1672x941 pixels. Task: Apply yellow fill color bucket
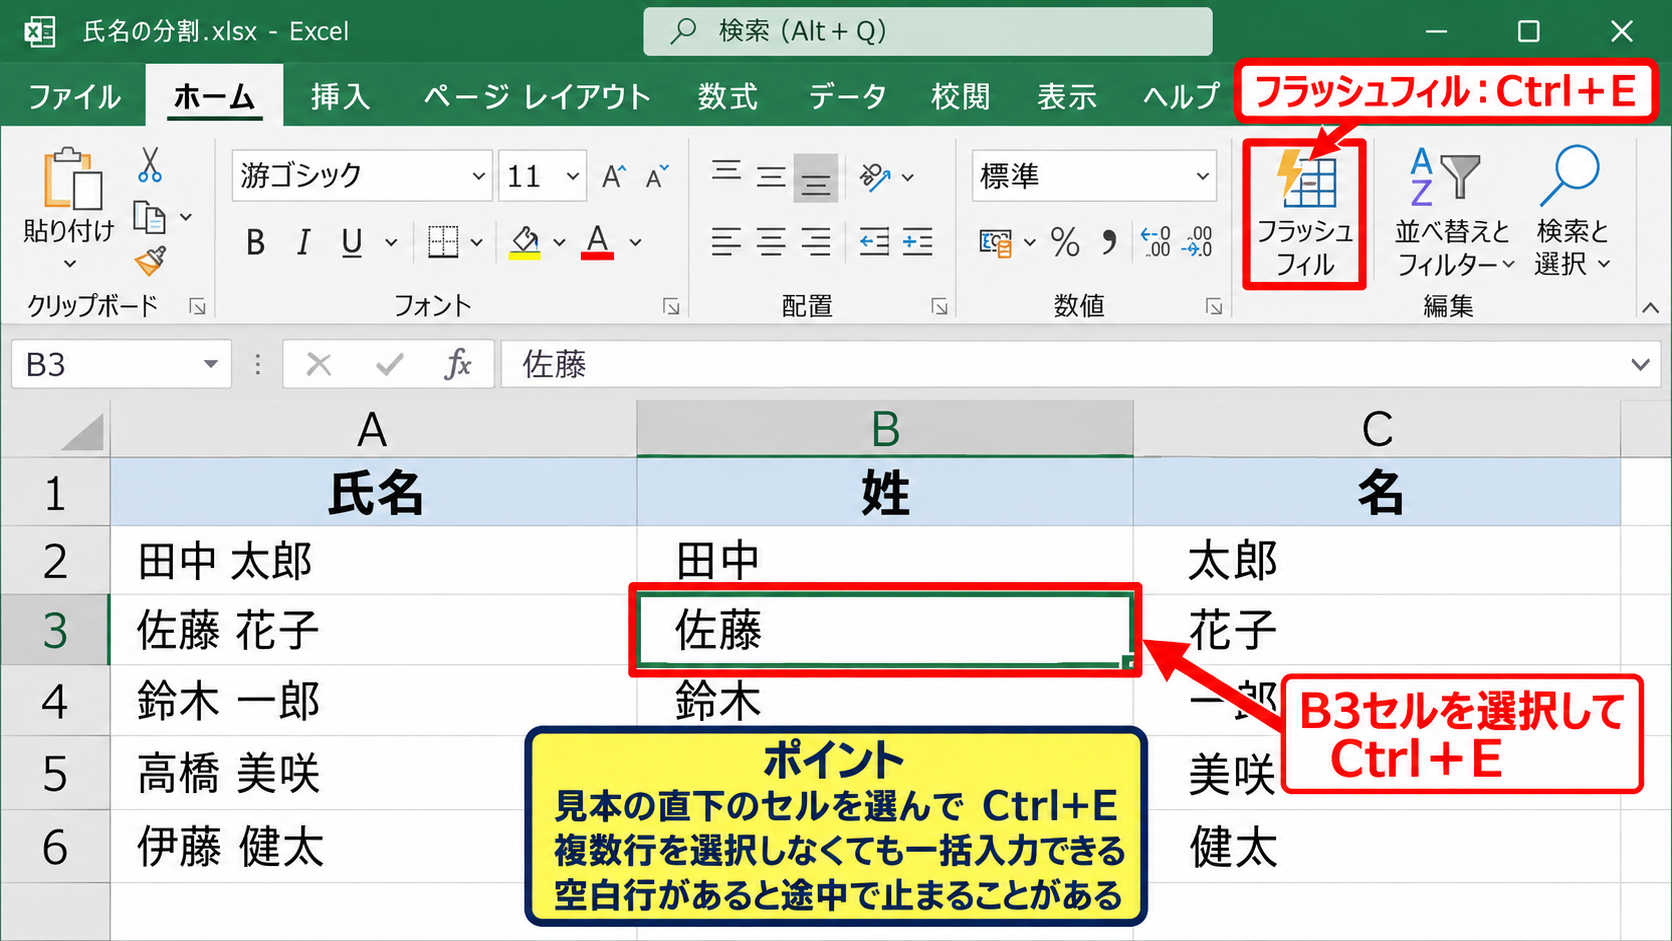[525, 242]
